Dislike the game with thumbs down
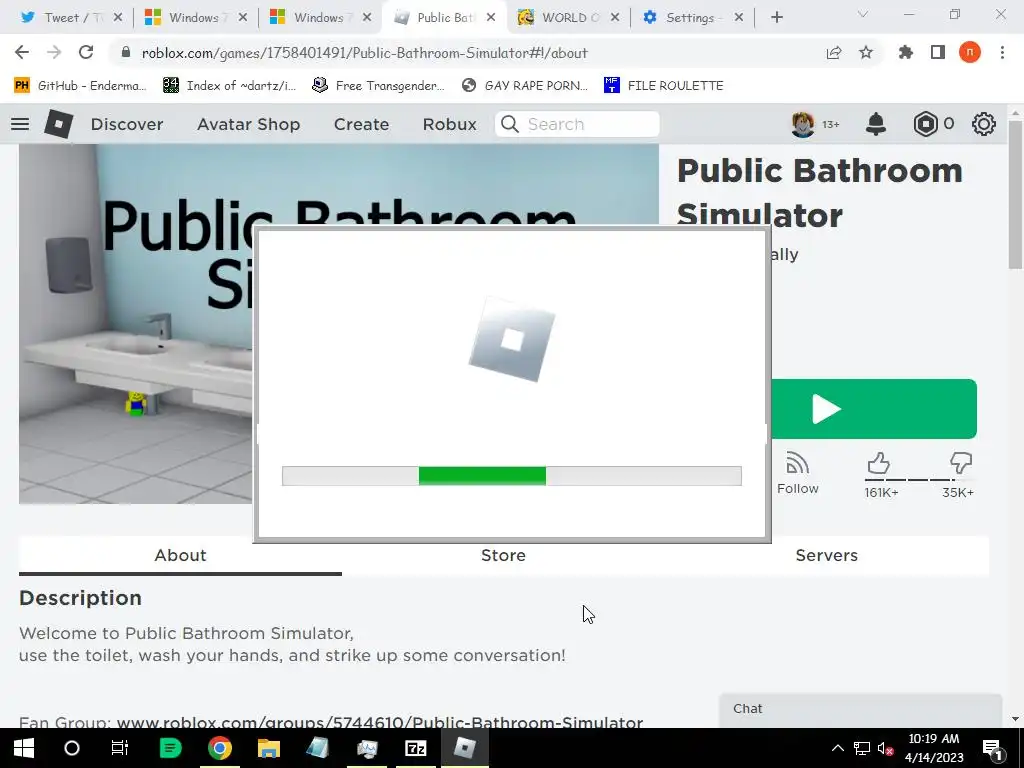The width and height of the screenshot is (1024, 768). click(961, 464)
